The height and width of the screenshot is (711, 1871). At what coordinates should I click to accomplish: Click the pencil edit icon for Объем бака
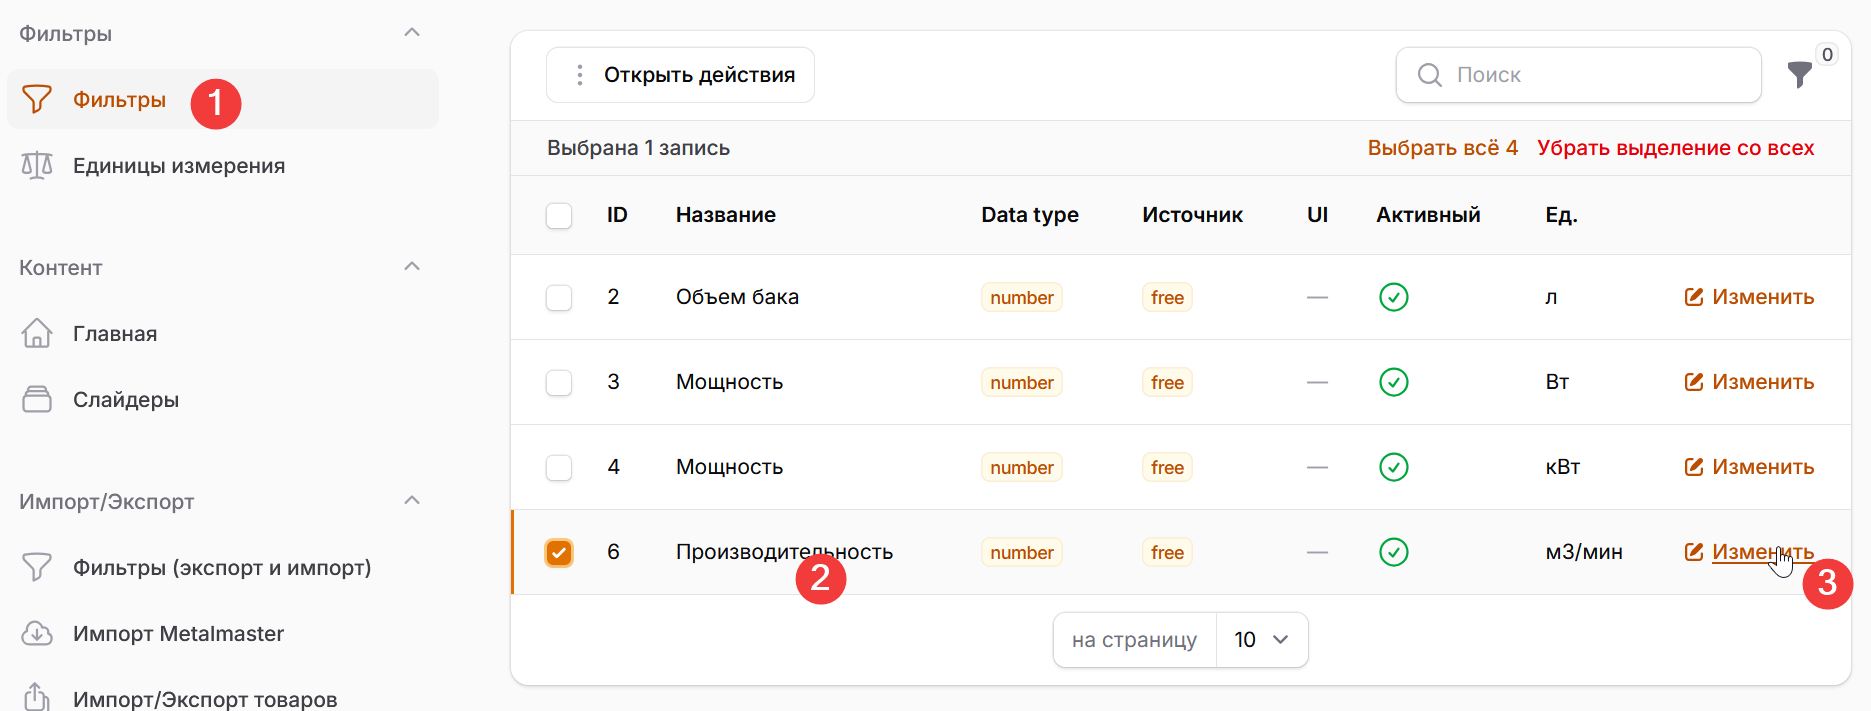(x=1693, y=297)
